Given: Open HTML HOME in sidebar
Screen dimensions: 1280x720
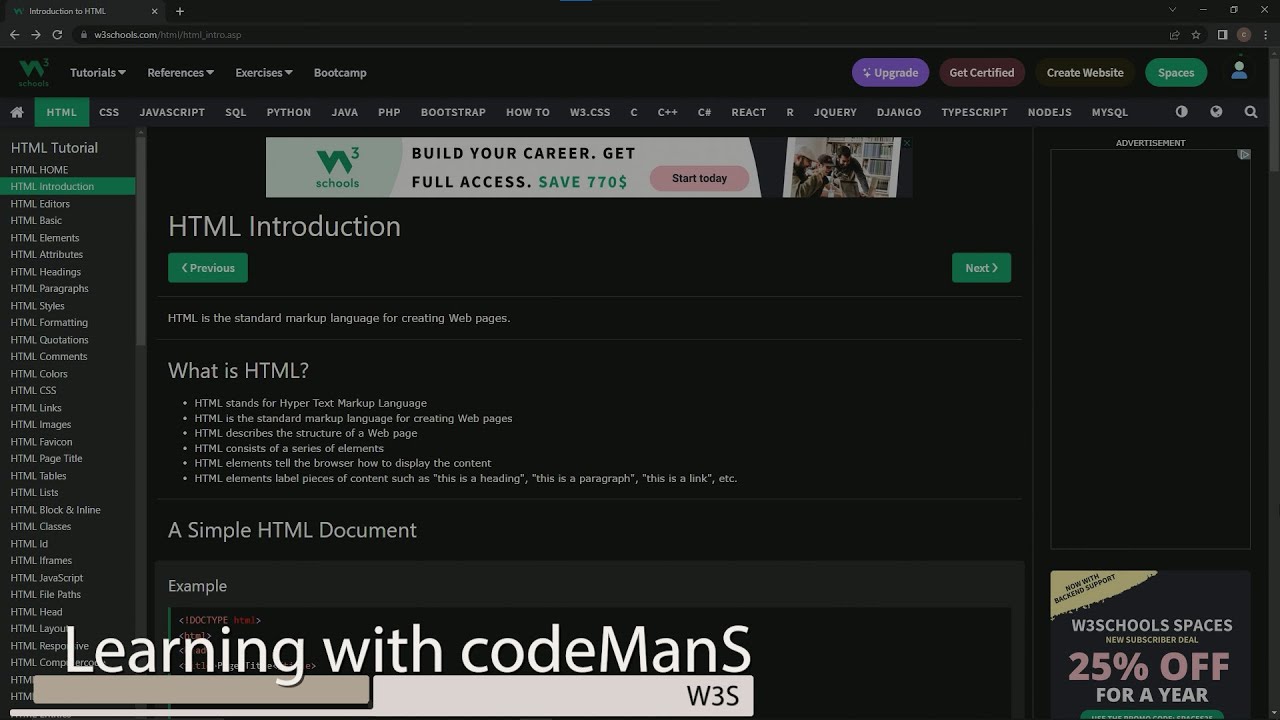Looking at the screenshot, I should tap(40, 170).
